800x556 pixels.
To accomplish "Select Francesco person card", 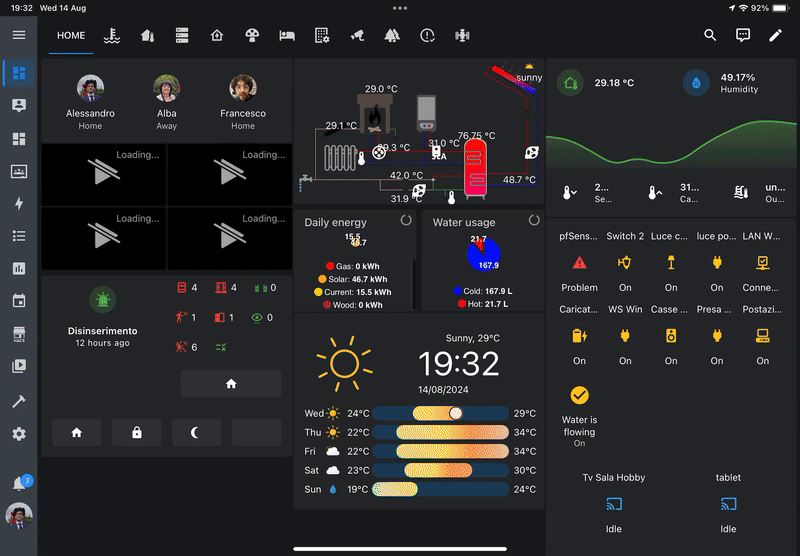I will pos(243,102).
